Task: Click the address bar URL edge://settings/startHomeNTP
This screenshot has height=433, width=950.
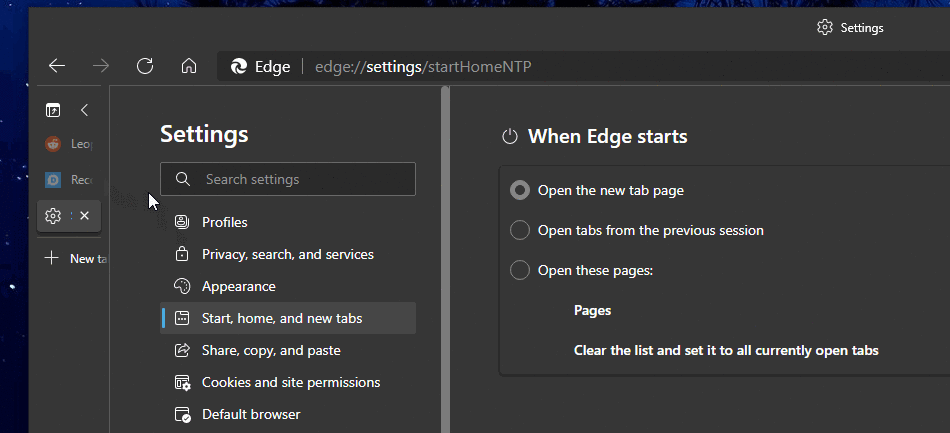Action: [423, 67]
